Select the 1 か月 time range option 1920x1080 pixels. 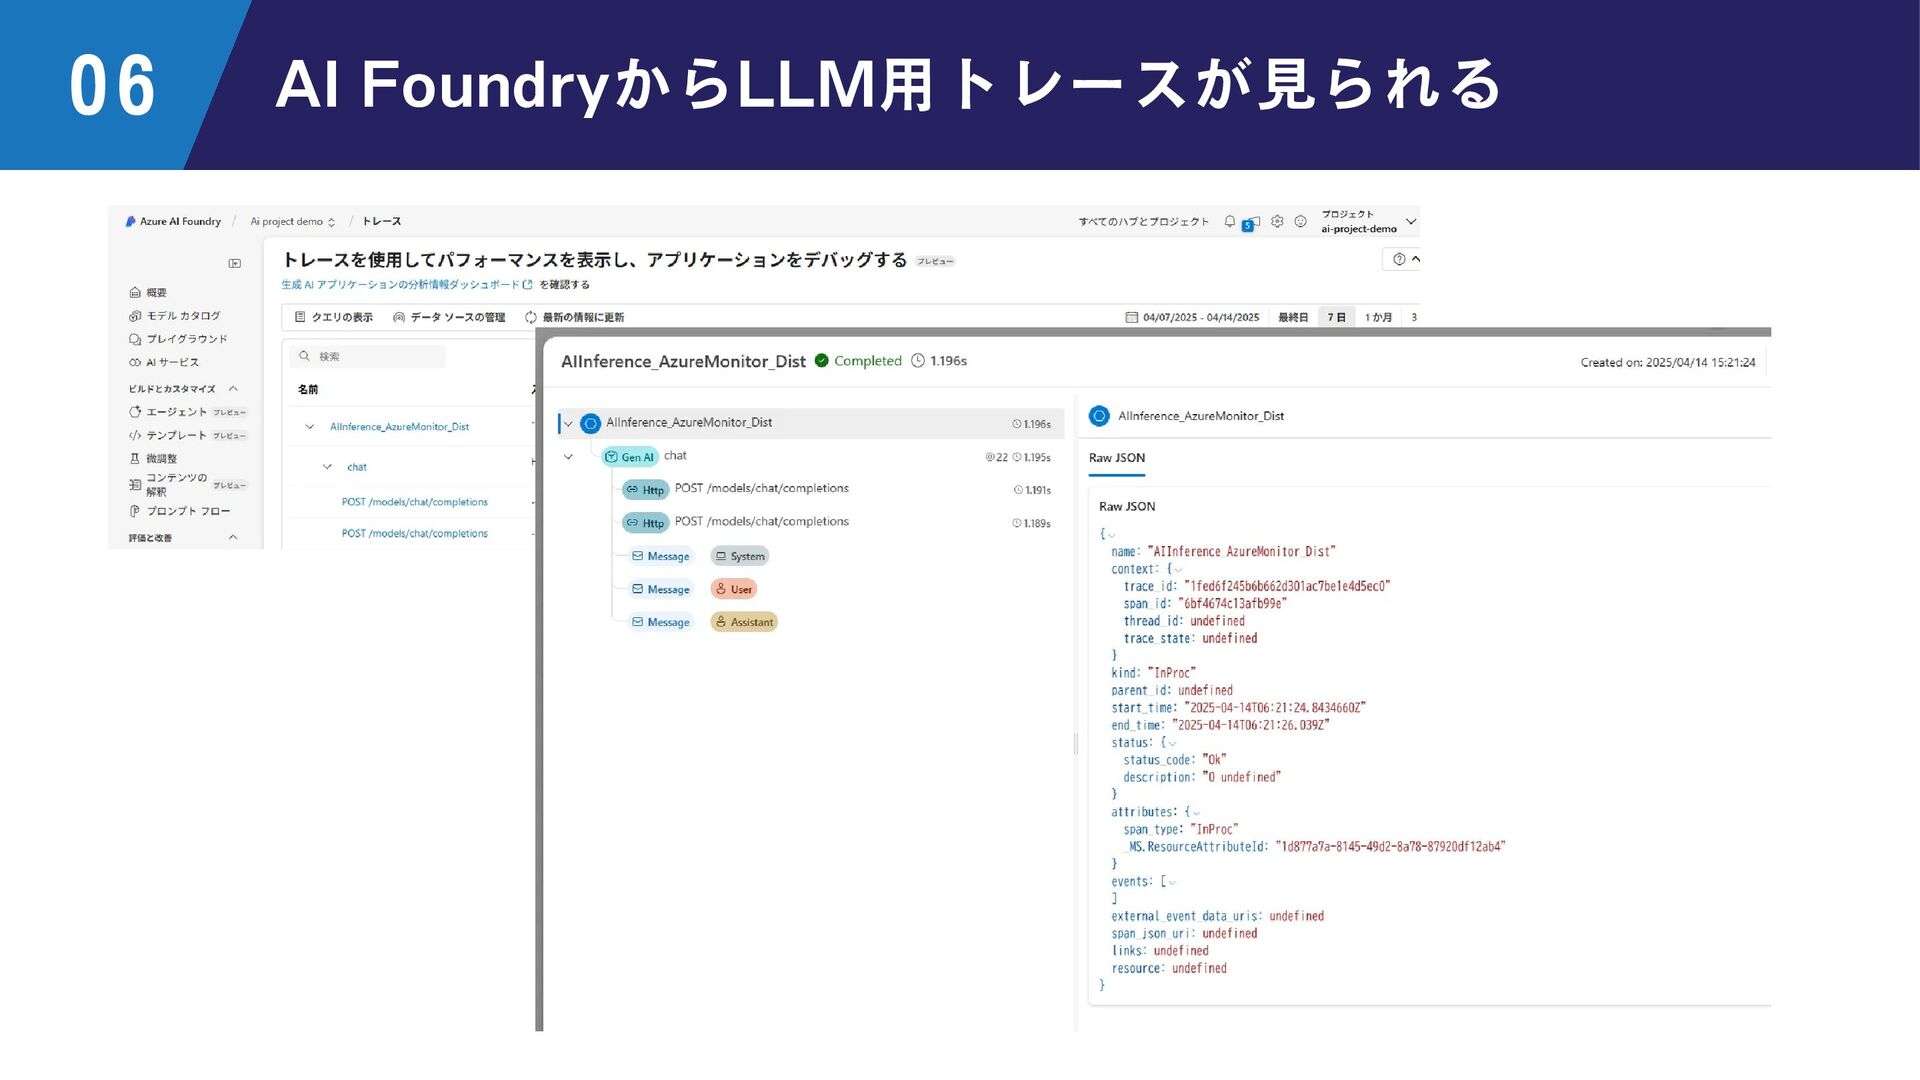click(1378, 317)
